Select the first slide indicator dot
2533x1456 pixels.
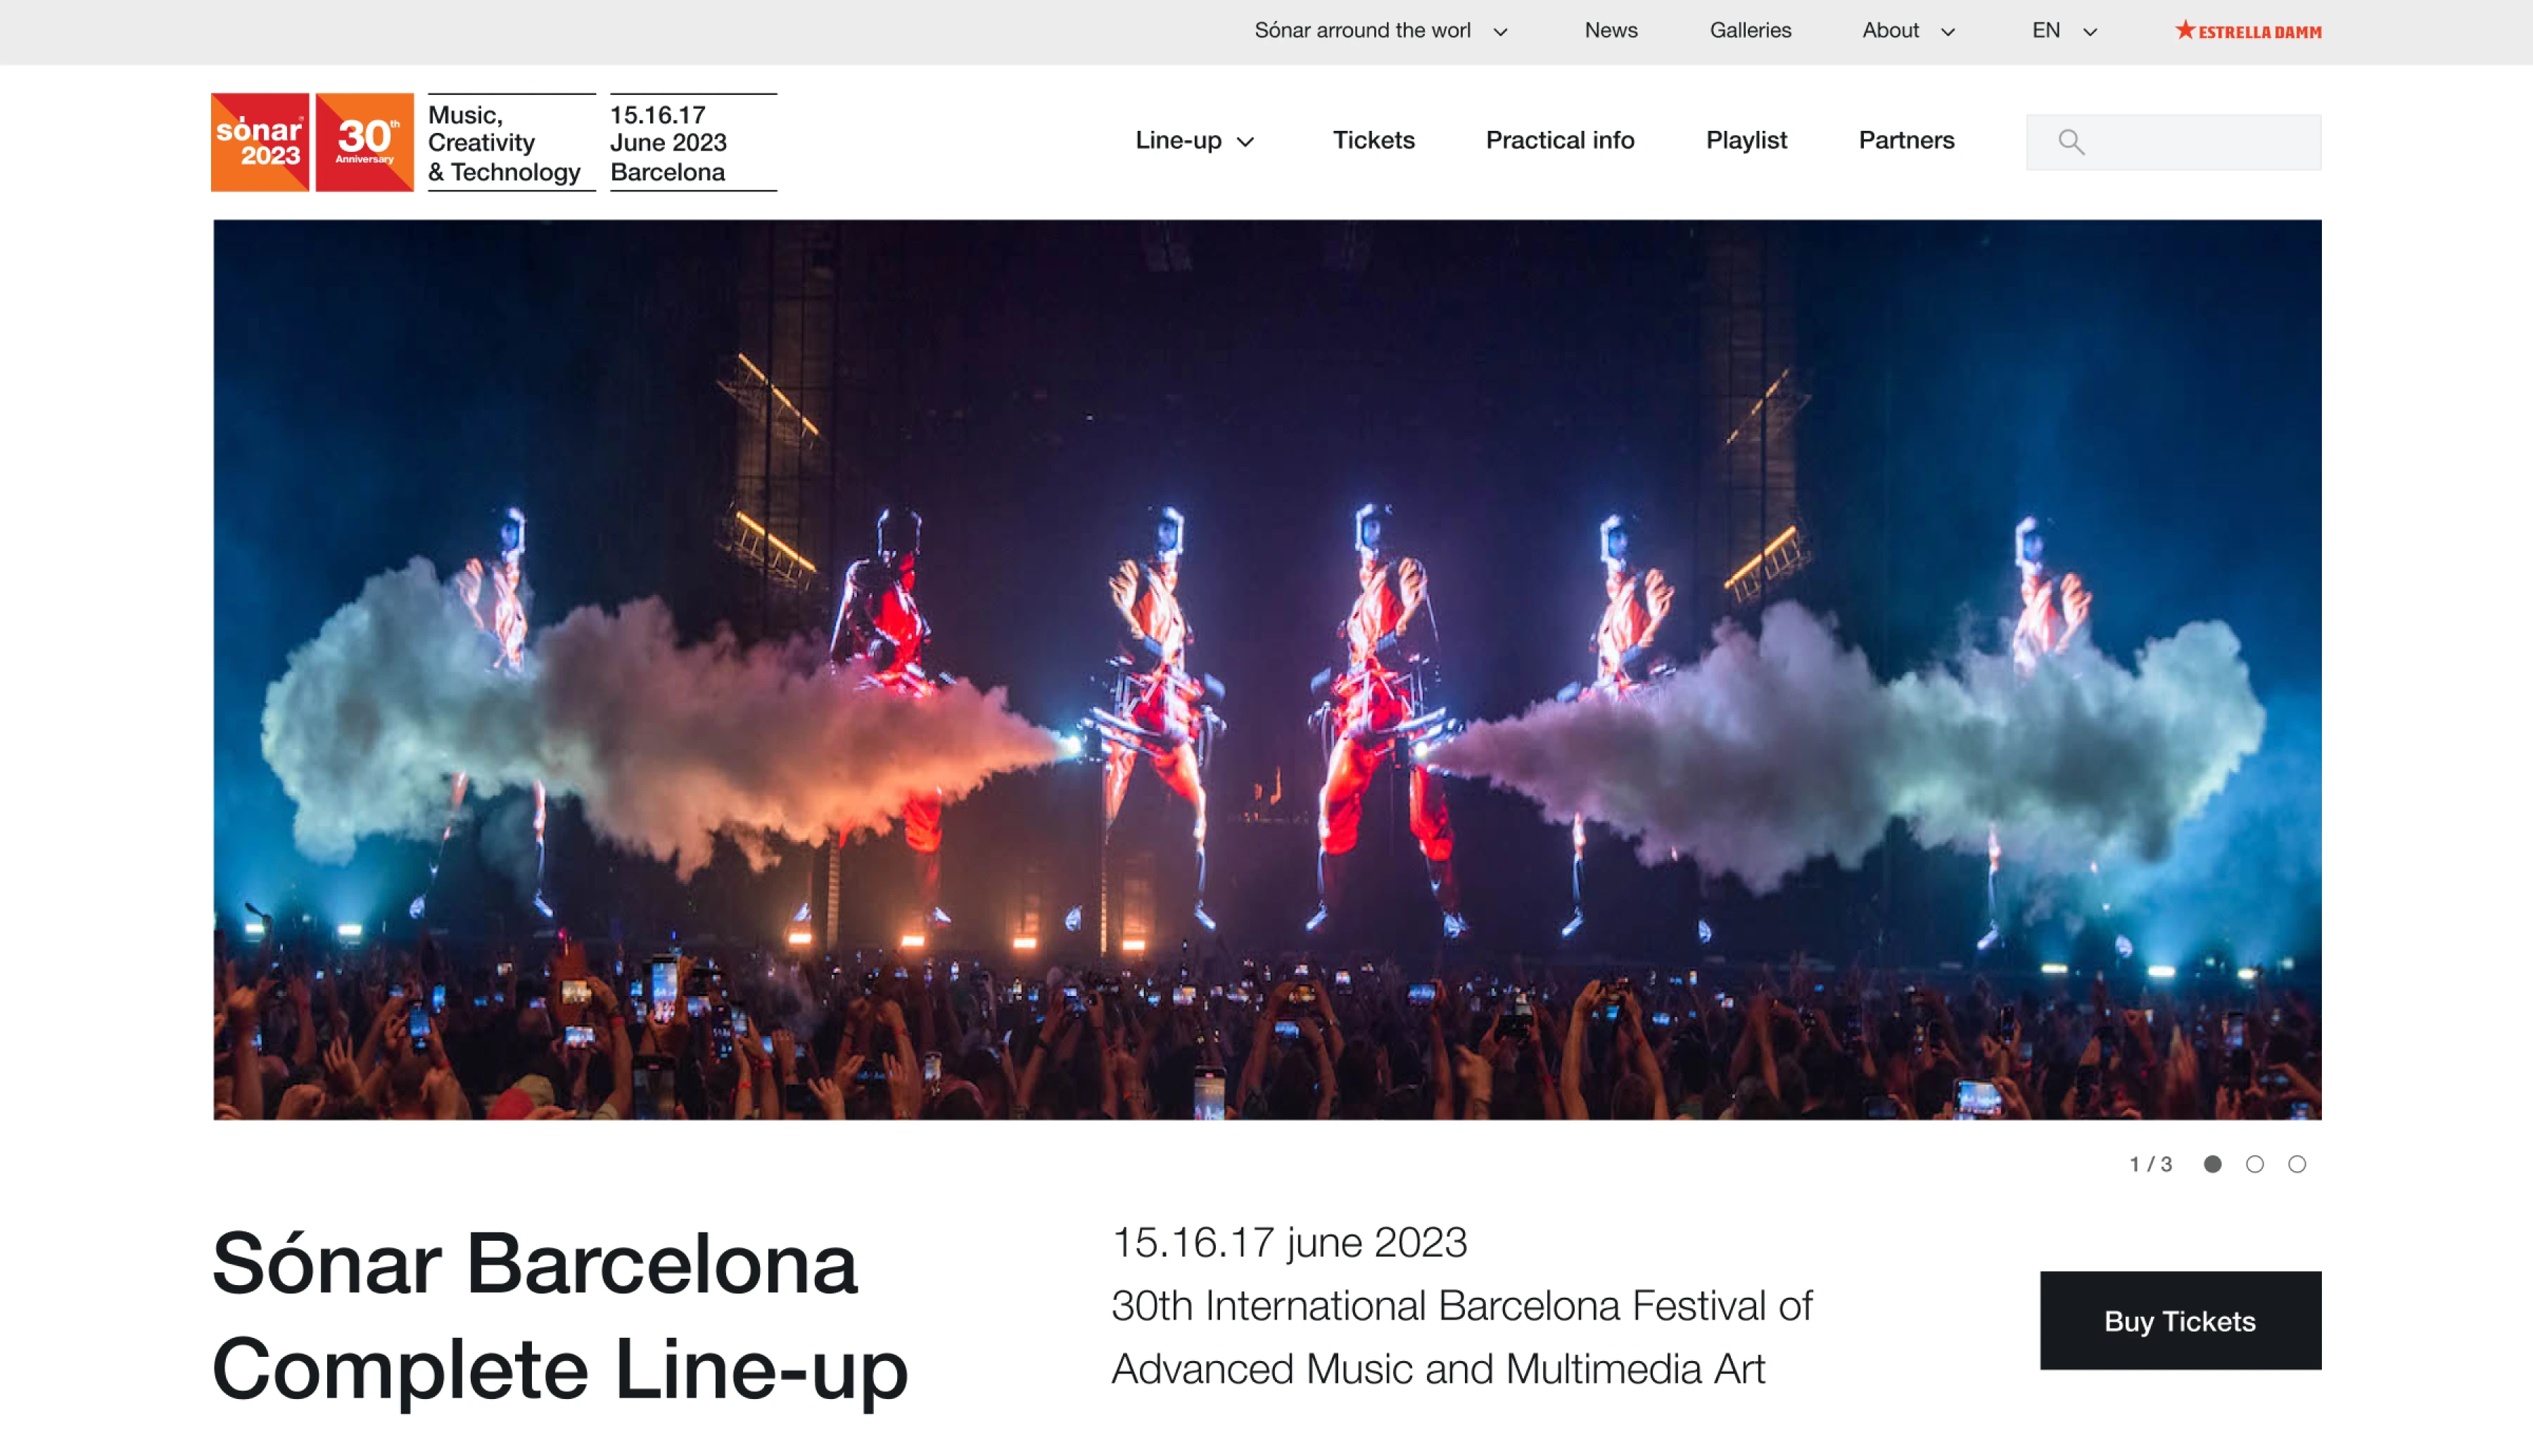[x=2212, y=1164]
